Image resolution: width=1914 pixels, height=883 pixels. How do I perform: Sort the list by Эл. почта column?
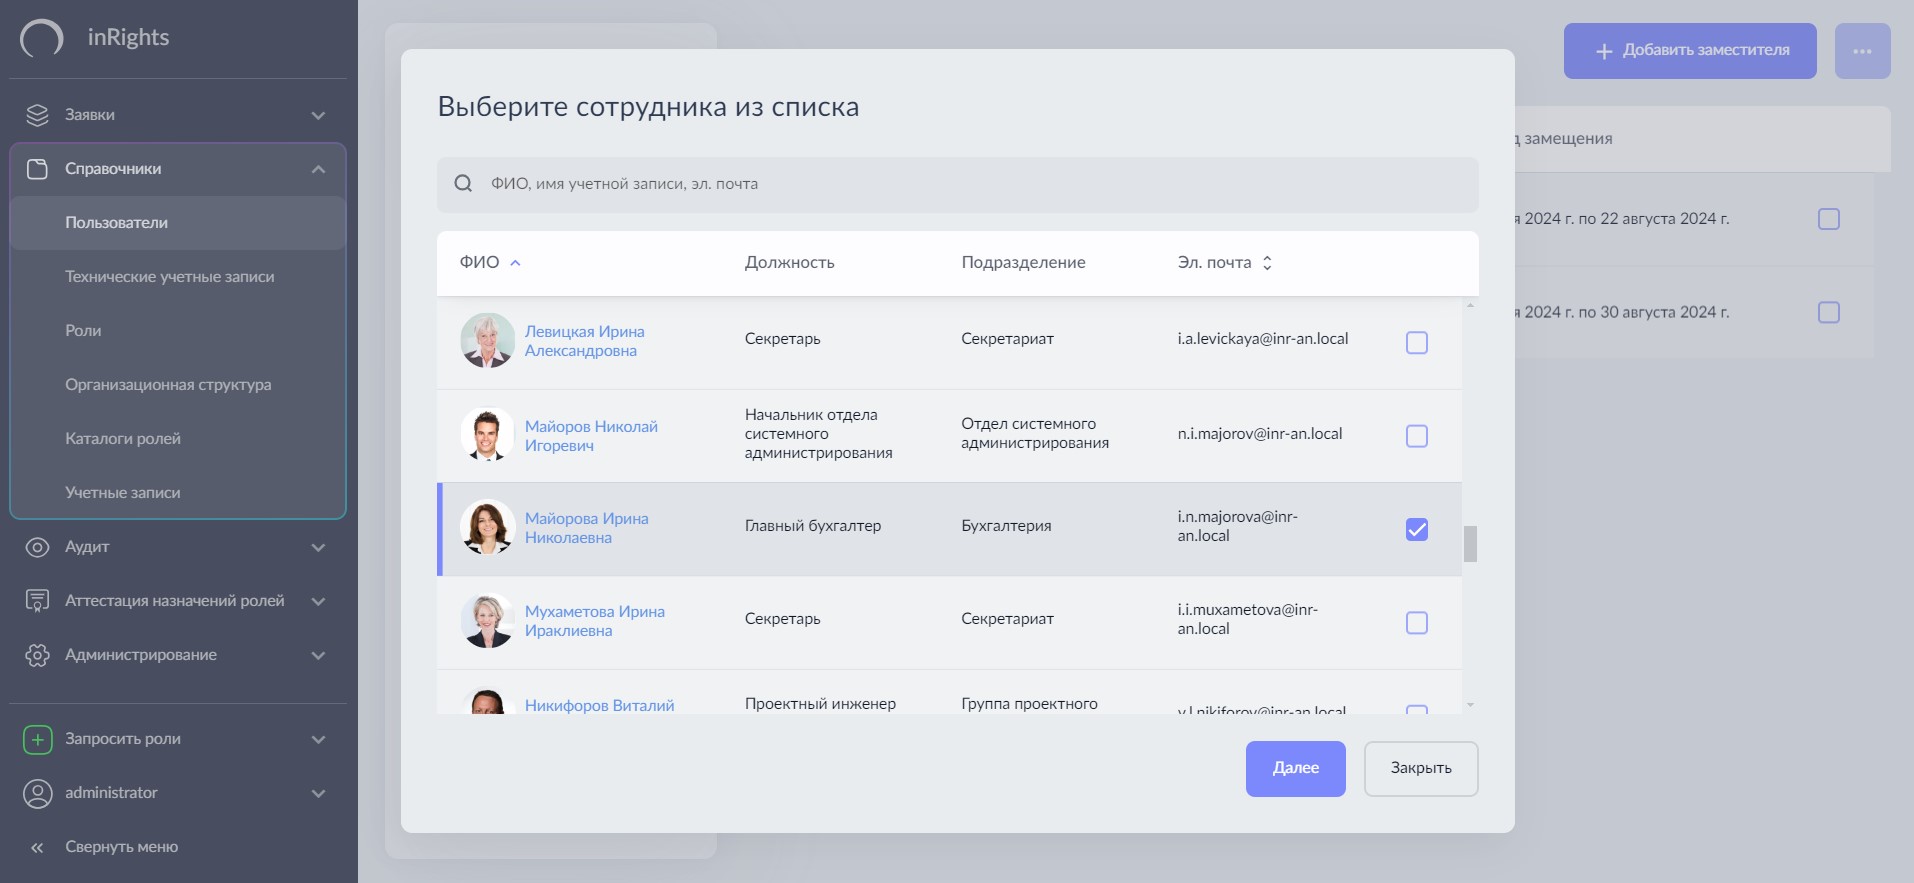point(1267,263)
